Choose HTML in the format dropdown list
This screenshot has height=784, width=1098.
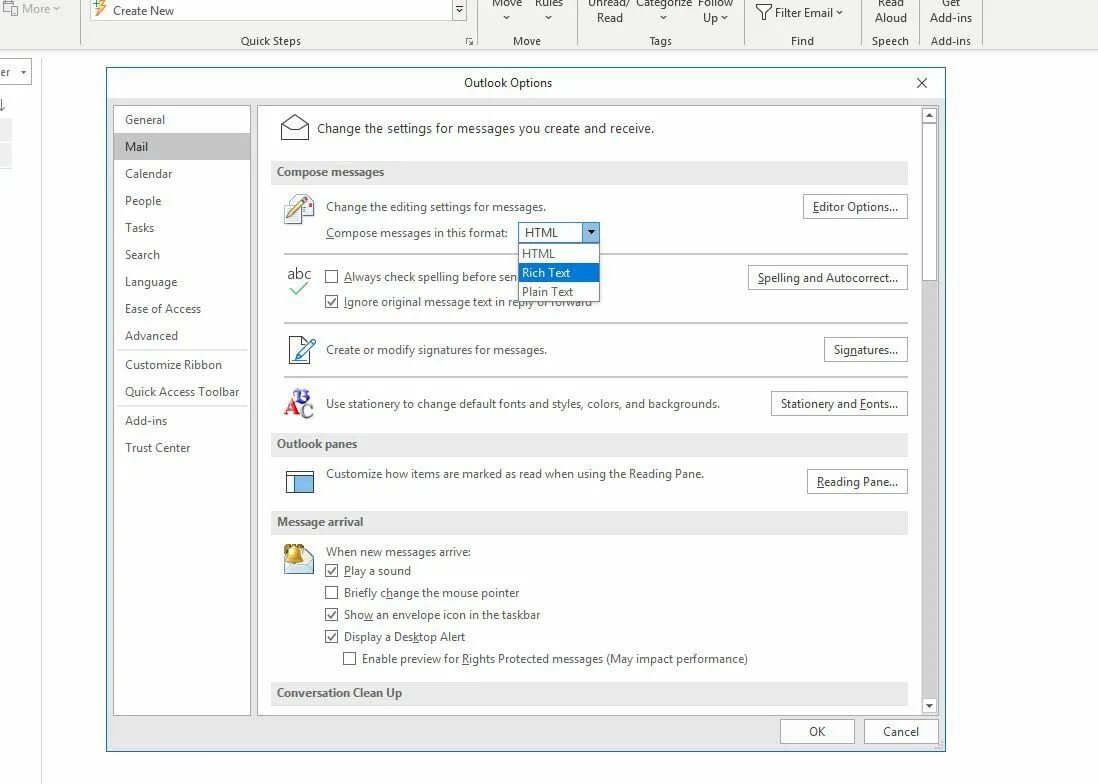point(559,254)
